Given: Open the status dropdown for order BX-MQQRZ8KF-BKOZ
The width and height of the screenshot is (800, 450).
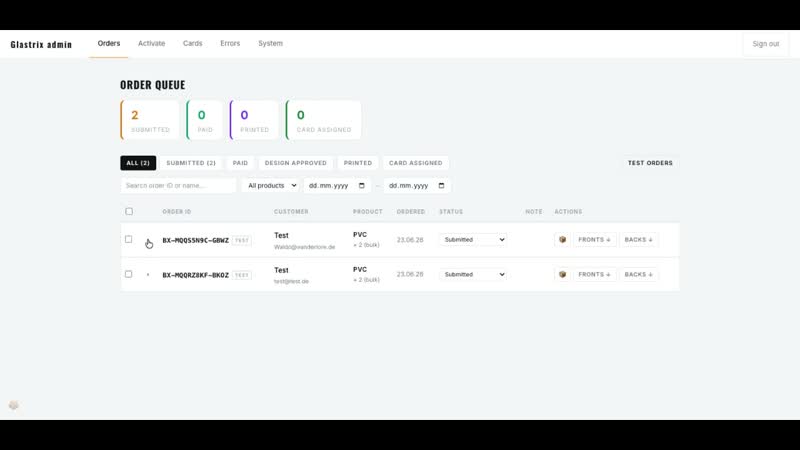Looking at the screenshot, I should click(x=473, y=274).
